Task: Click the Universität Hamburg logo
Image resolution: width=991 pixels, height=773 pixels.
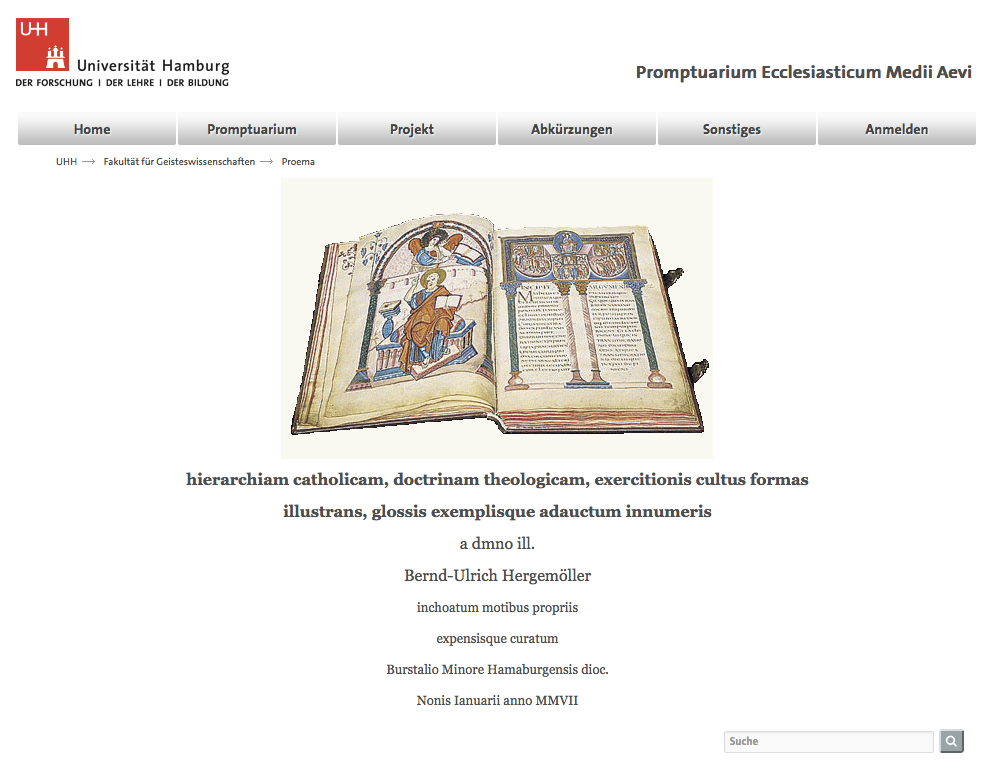Action: click(123, 52)
